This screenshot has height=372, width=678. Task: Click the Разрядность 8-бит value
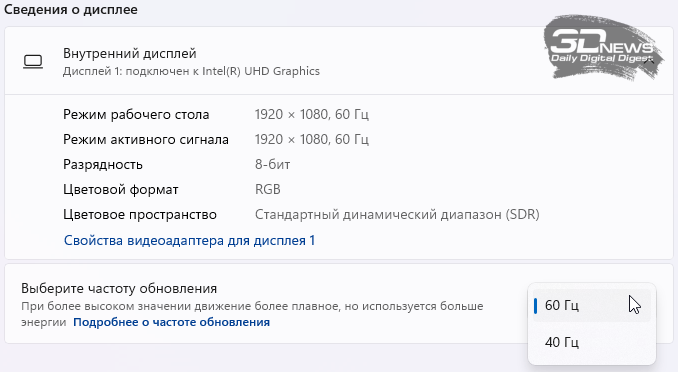(272, 164)
